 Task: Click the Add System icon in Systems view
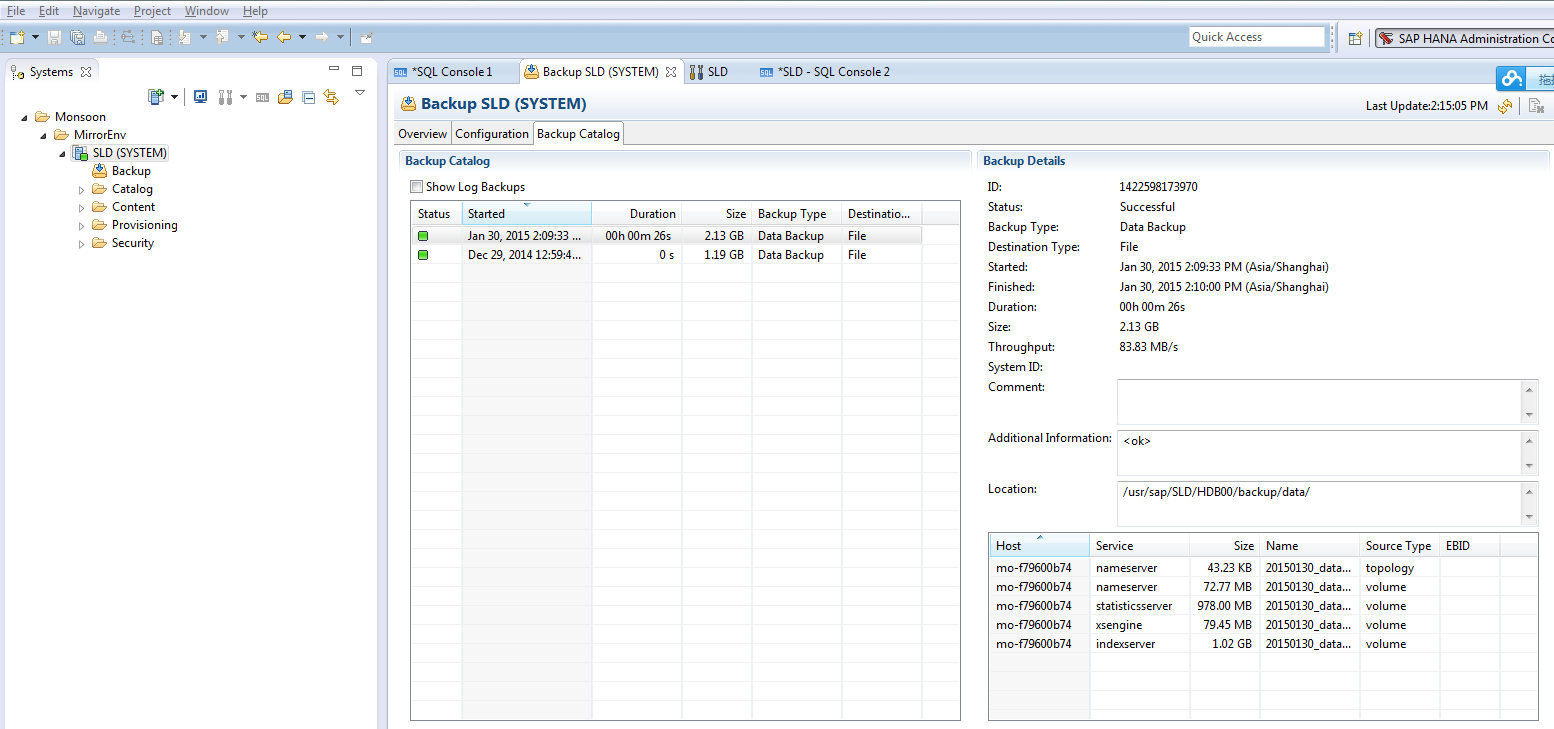coord(156,96)
